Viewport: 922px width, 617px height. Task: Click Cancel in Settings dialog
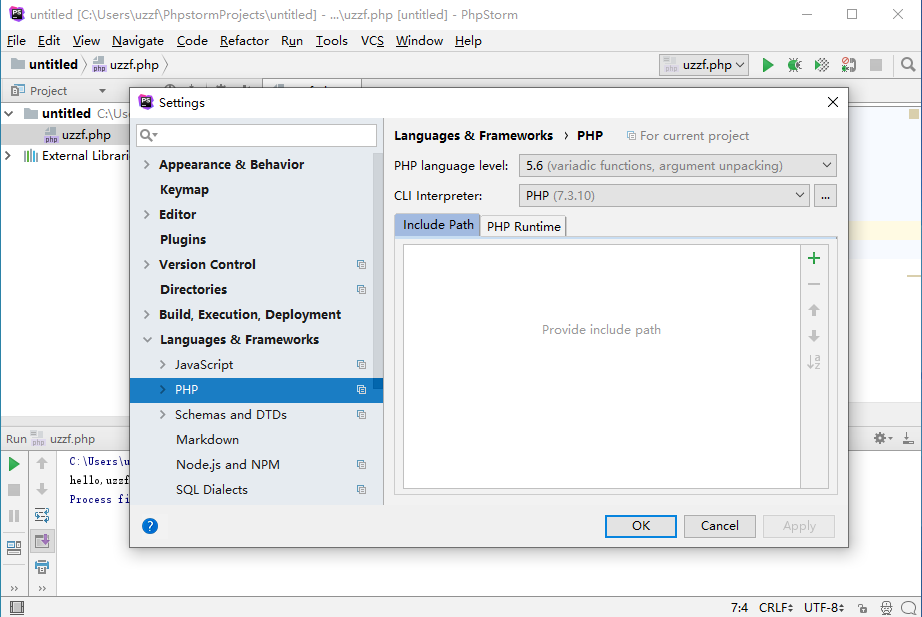(x=720, y=526)
